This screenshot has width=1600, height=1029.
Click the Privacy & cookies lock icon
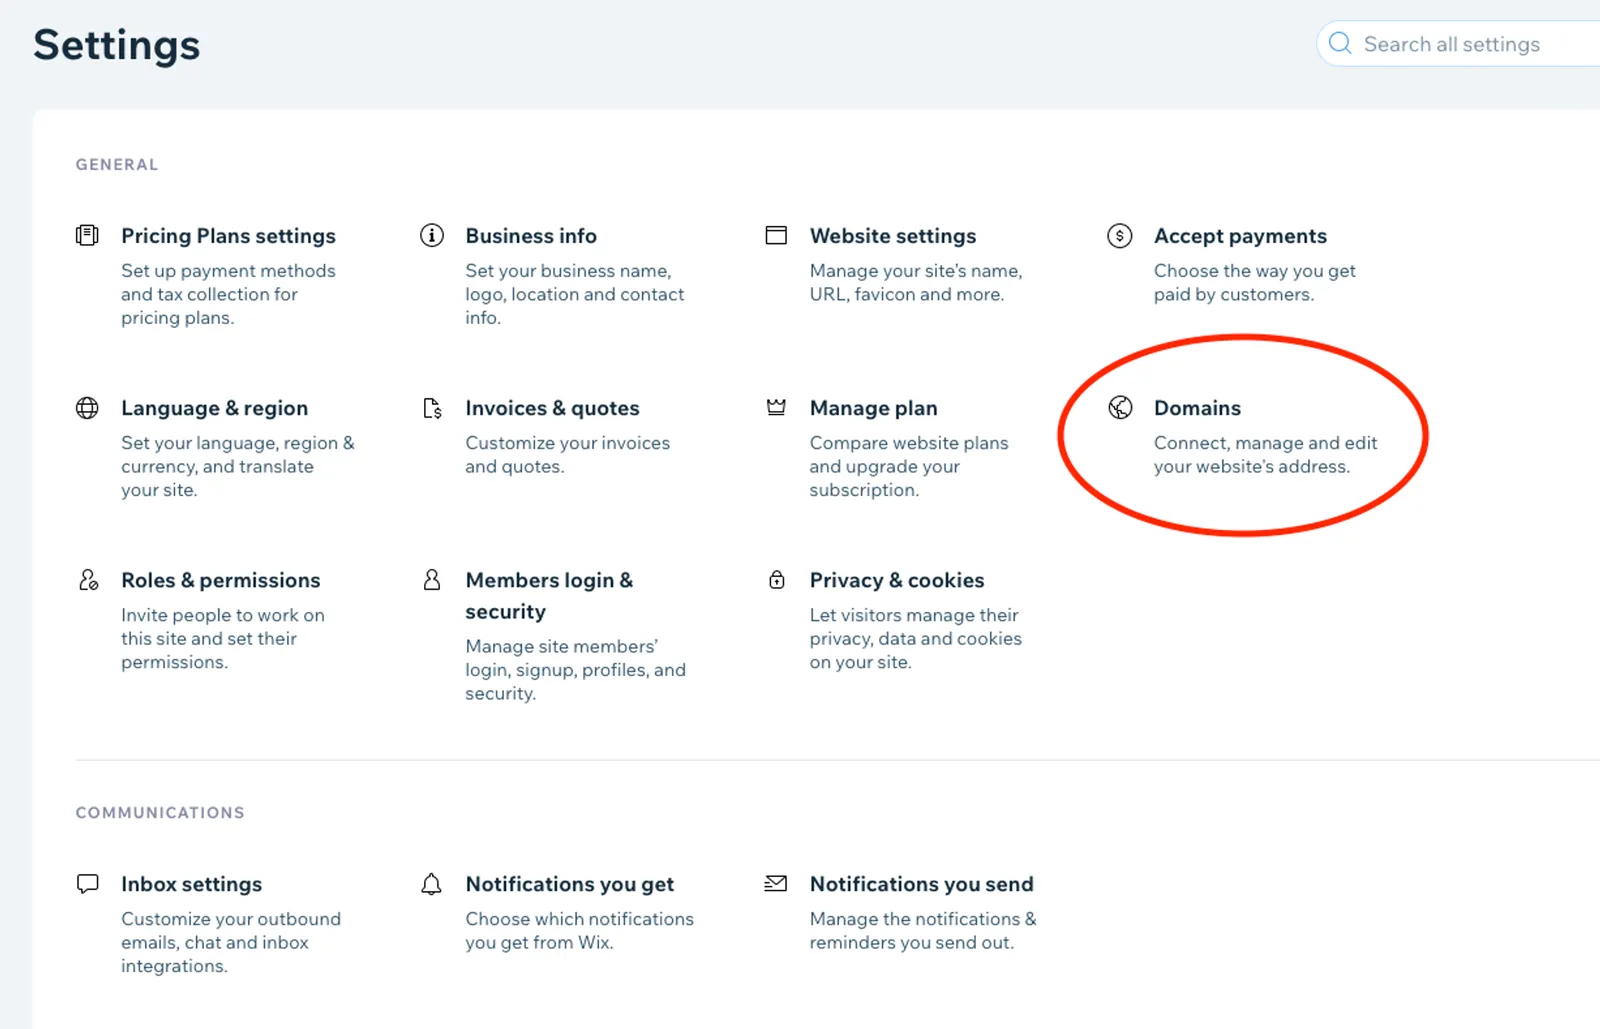pyautogui.click(x=776, y=580)
